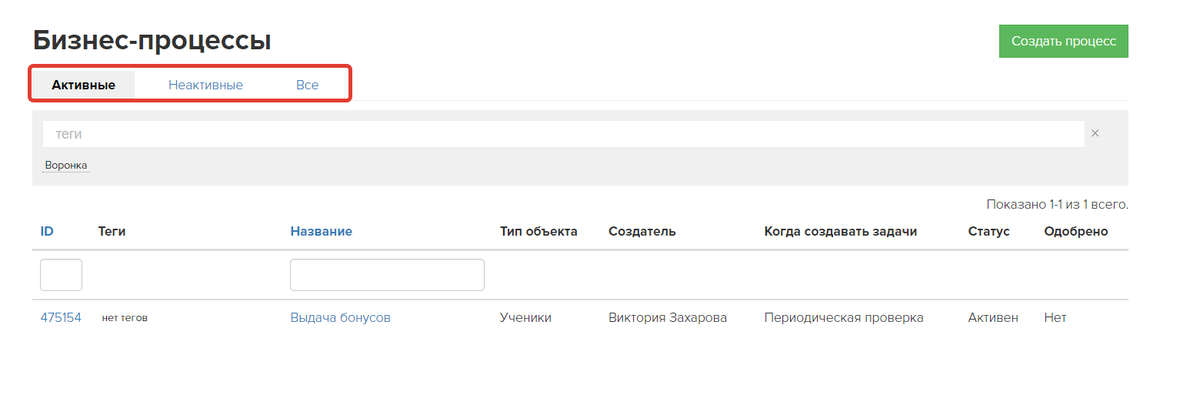Click the Теги column header
Image resolution: width=1200 pixels, height=412 pixels.
click(112, 231)
